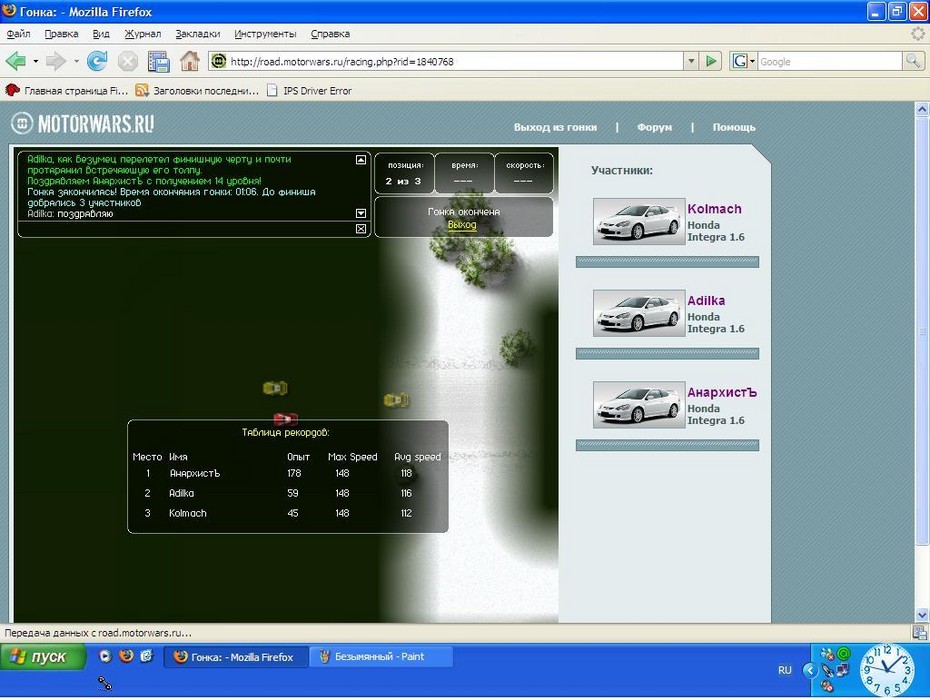
Task: Click the Выход link under Гонка окончена
Action: tap(462, 225)
